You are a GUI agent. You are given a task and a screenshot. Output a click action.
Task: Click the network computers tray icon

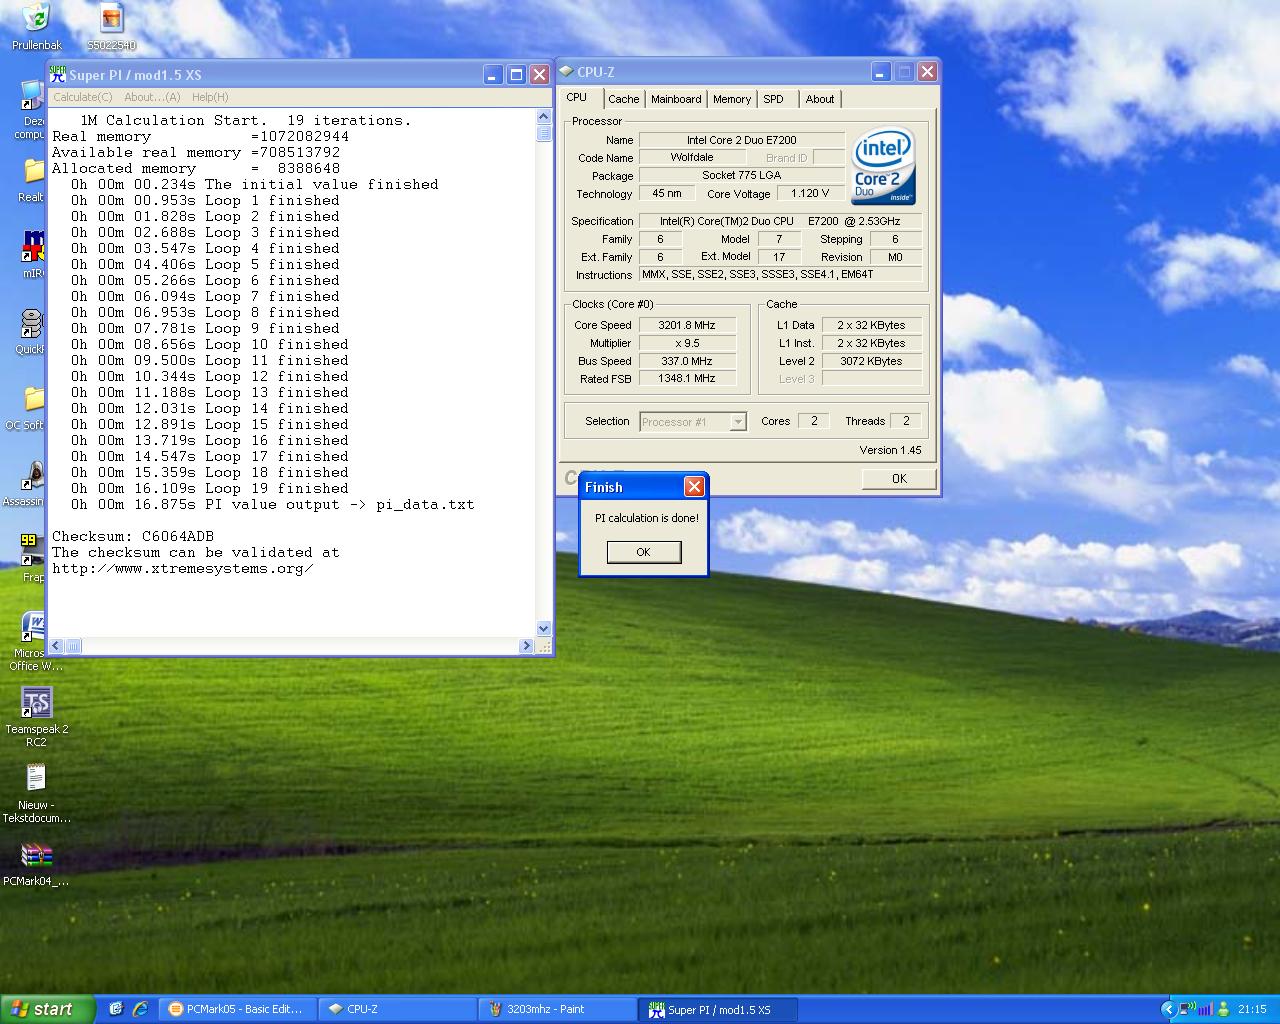[x=1187, y=1009]
